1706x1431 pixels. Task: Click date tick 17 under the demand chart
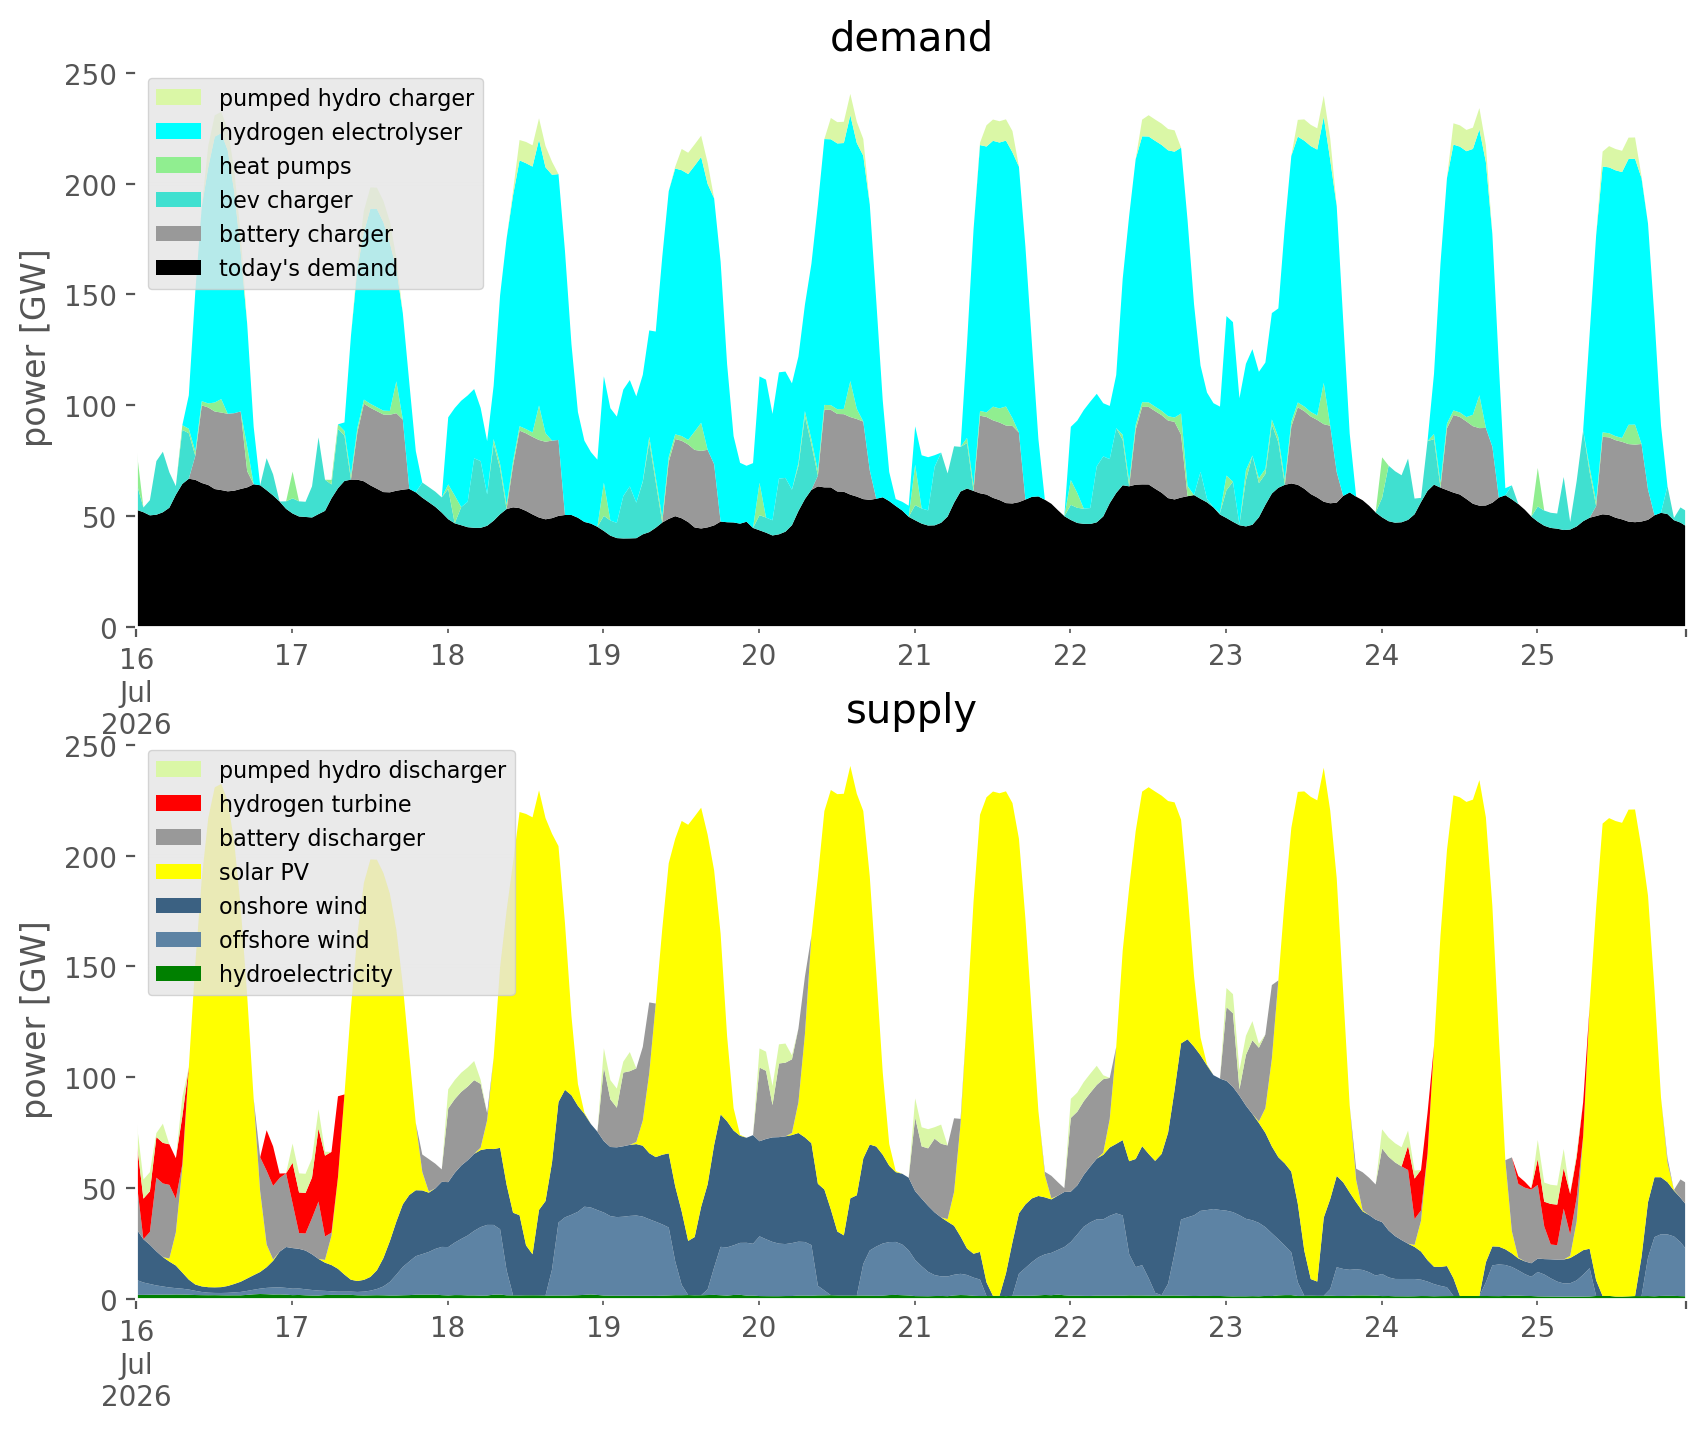[x=291, y=656]
